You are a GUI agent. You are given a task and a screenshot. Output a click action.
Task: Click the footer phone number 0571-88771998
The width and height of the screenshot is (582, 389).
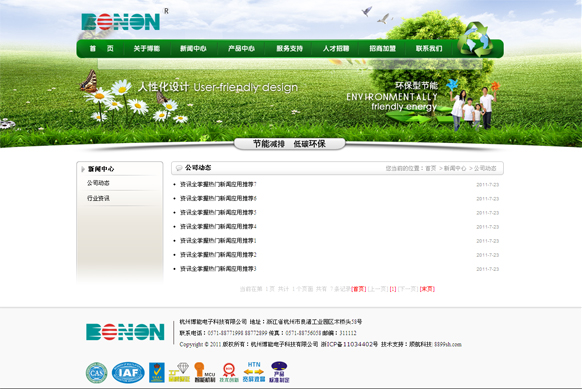pos(225,333)
